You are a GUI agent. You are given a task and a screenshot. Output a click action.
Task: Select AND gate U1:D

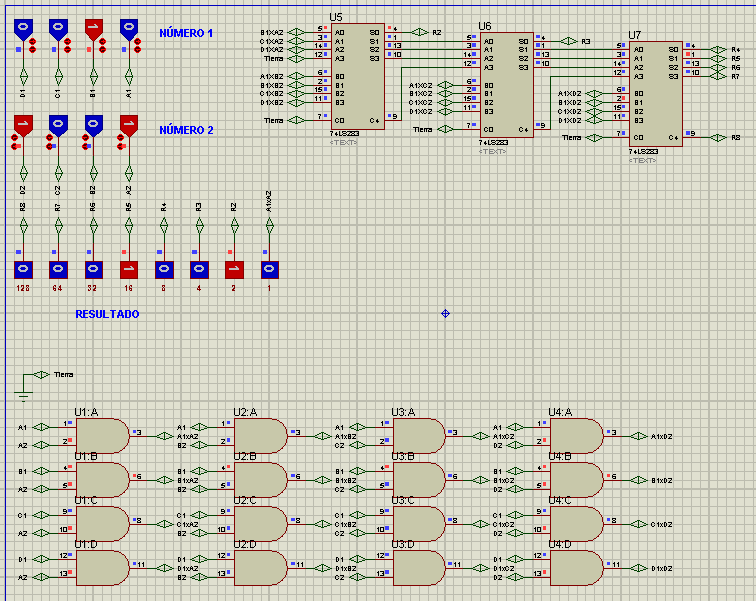[x=102, y=568]
